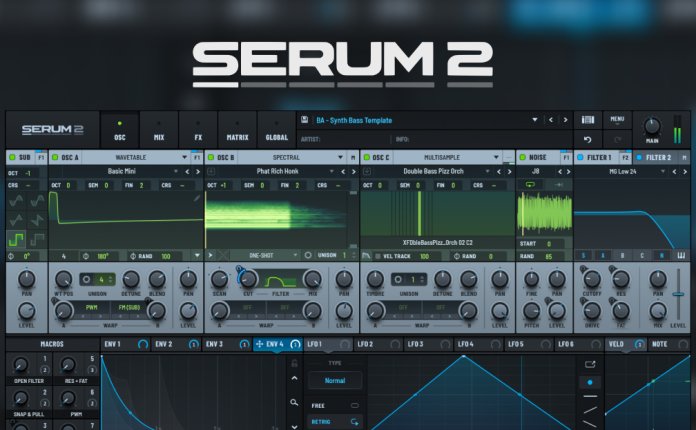
Task: Click the filter CUTOFF knob
Action: [x=592, y=279]
